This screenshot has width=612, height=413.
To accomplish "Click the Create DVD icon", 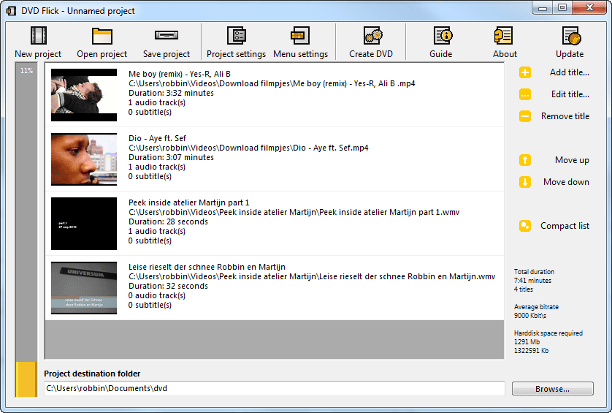I will pyautogui.click(x=373, y=36).
